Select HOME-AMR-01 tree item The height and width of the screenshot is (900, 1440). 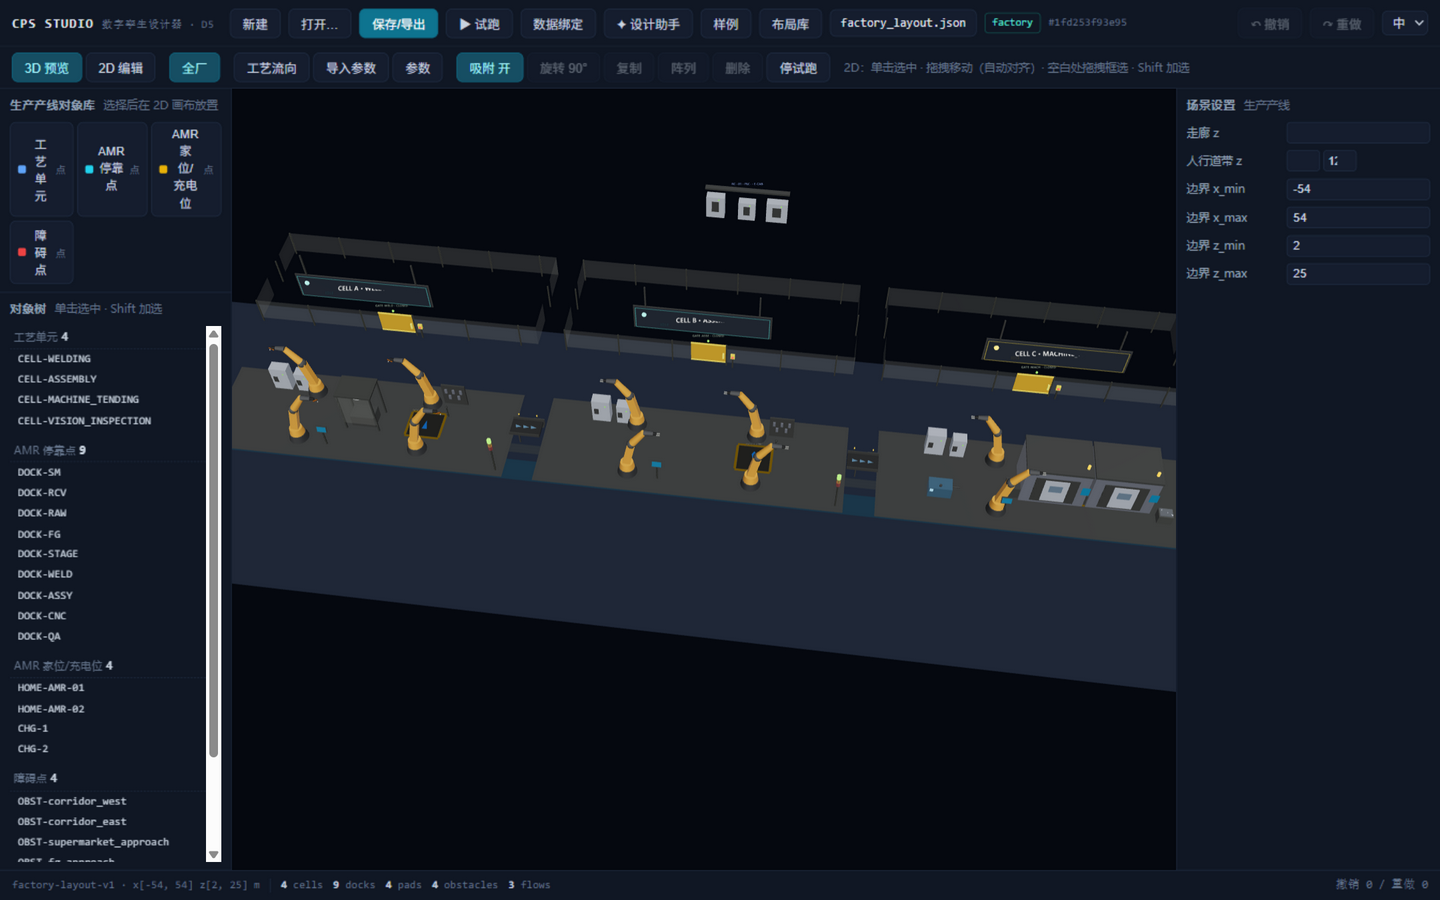pyautogui.click(x=108, y=688)
